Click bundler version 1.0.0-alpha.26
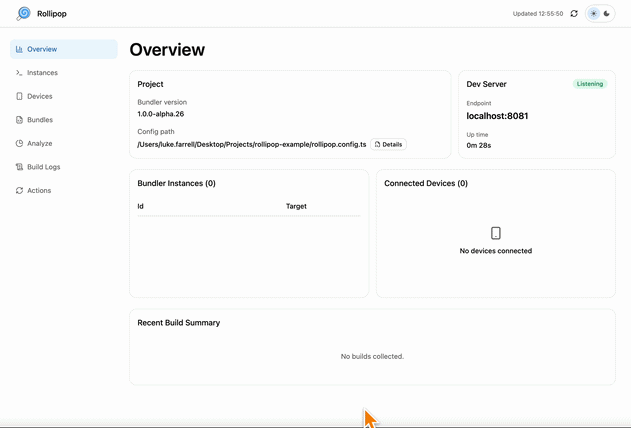631x428 pixels. tap(161, 114)
